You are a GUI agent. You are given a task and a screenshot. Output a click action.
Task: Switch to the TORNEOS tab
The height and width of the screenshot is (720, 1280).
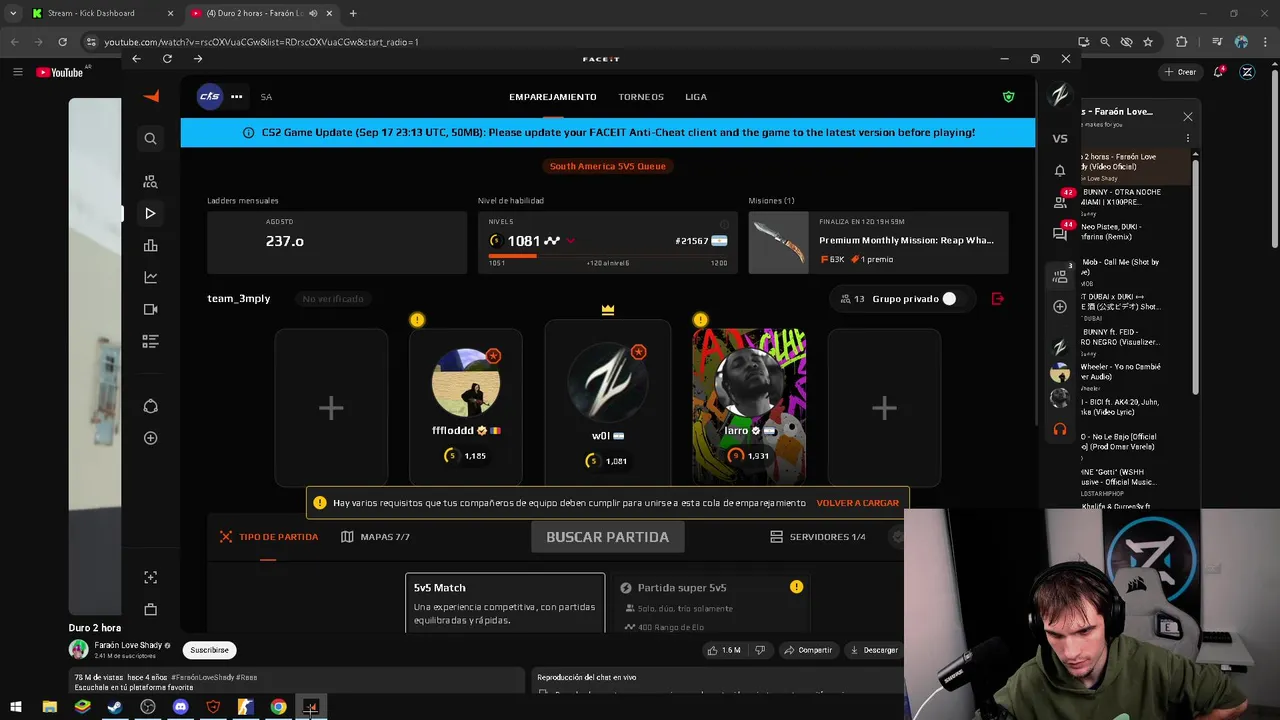641,97
